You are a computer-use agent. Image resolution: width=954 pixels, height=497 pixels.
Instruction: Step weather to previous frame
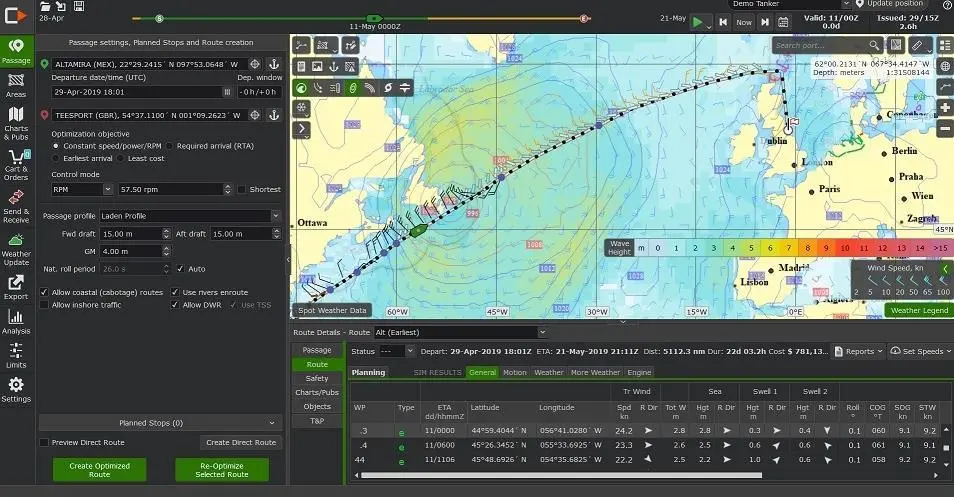tap(723, 22)
